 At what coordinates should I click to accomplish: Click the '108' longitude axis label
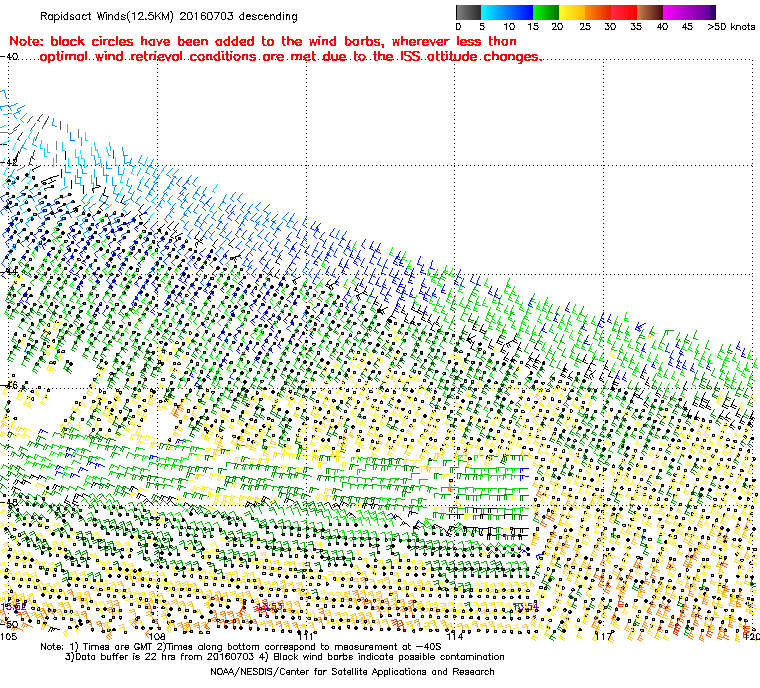click(157, 636)
